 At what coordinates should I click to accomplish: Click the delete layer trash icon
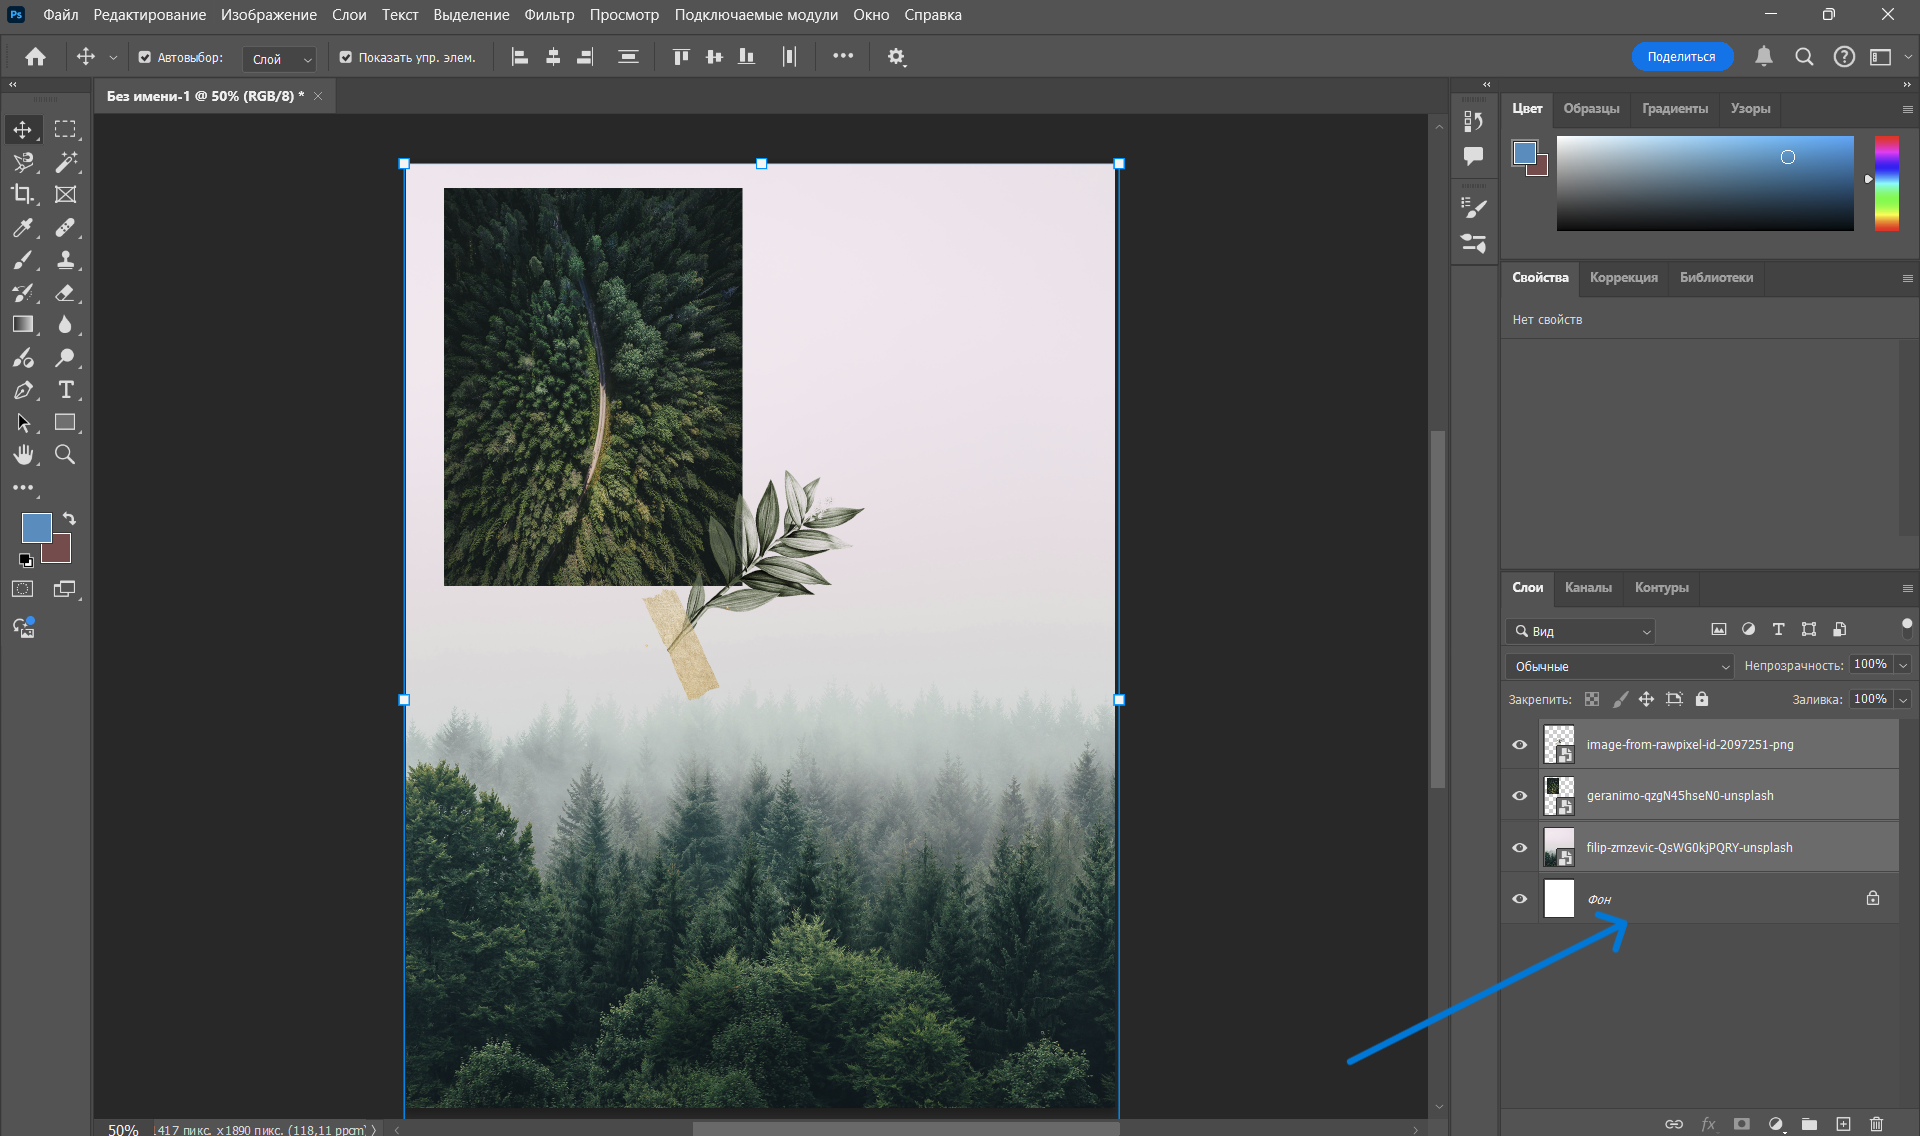[x=1876, y=1124]
